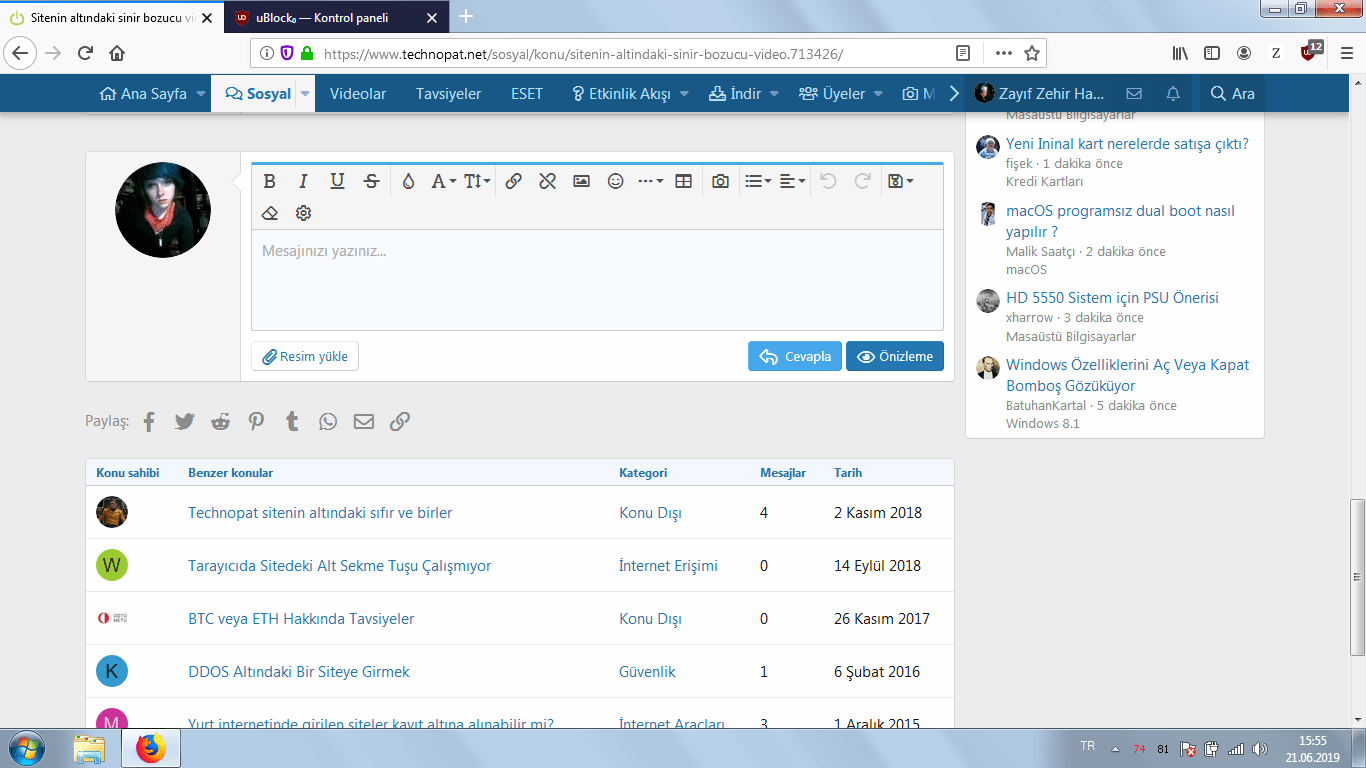The width and height of the screenshot is (1366, 768).
Task: Open the Firefox hamburger menu
Action: (x=1346, y=53)
